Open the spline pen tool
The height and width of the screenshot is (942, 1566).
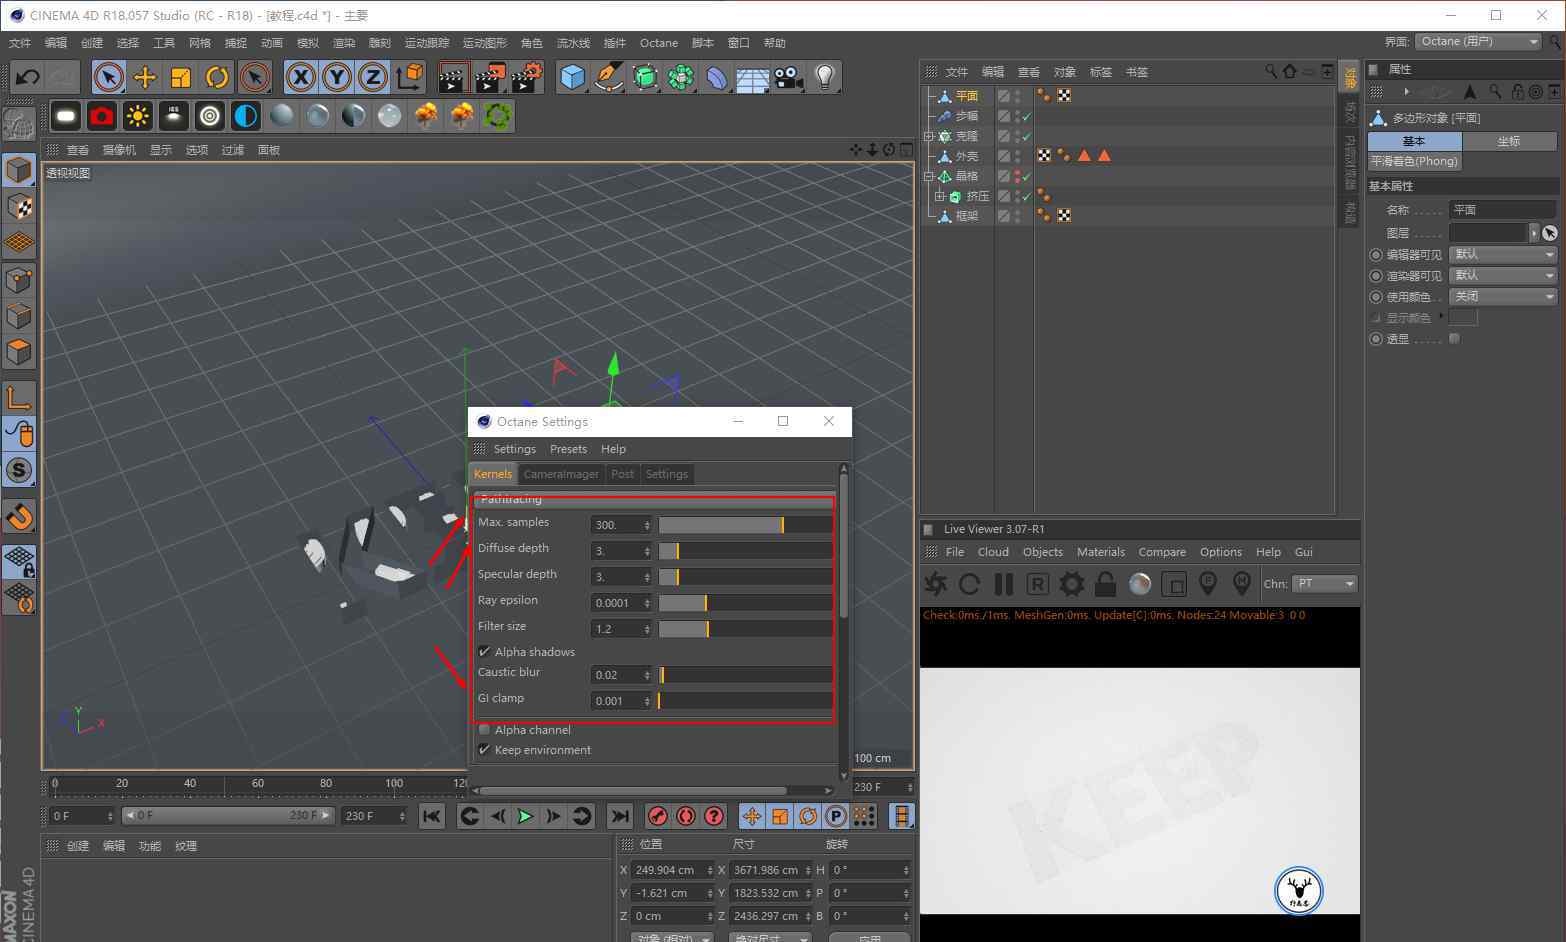(x=609, y=77)
